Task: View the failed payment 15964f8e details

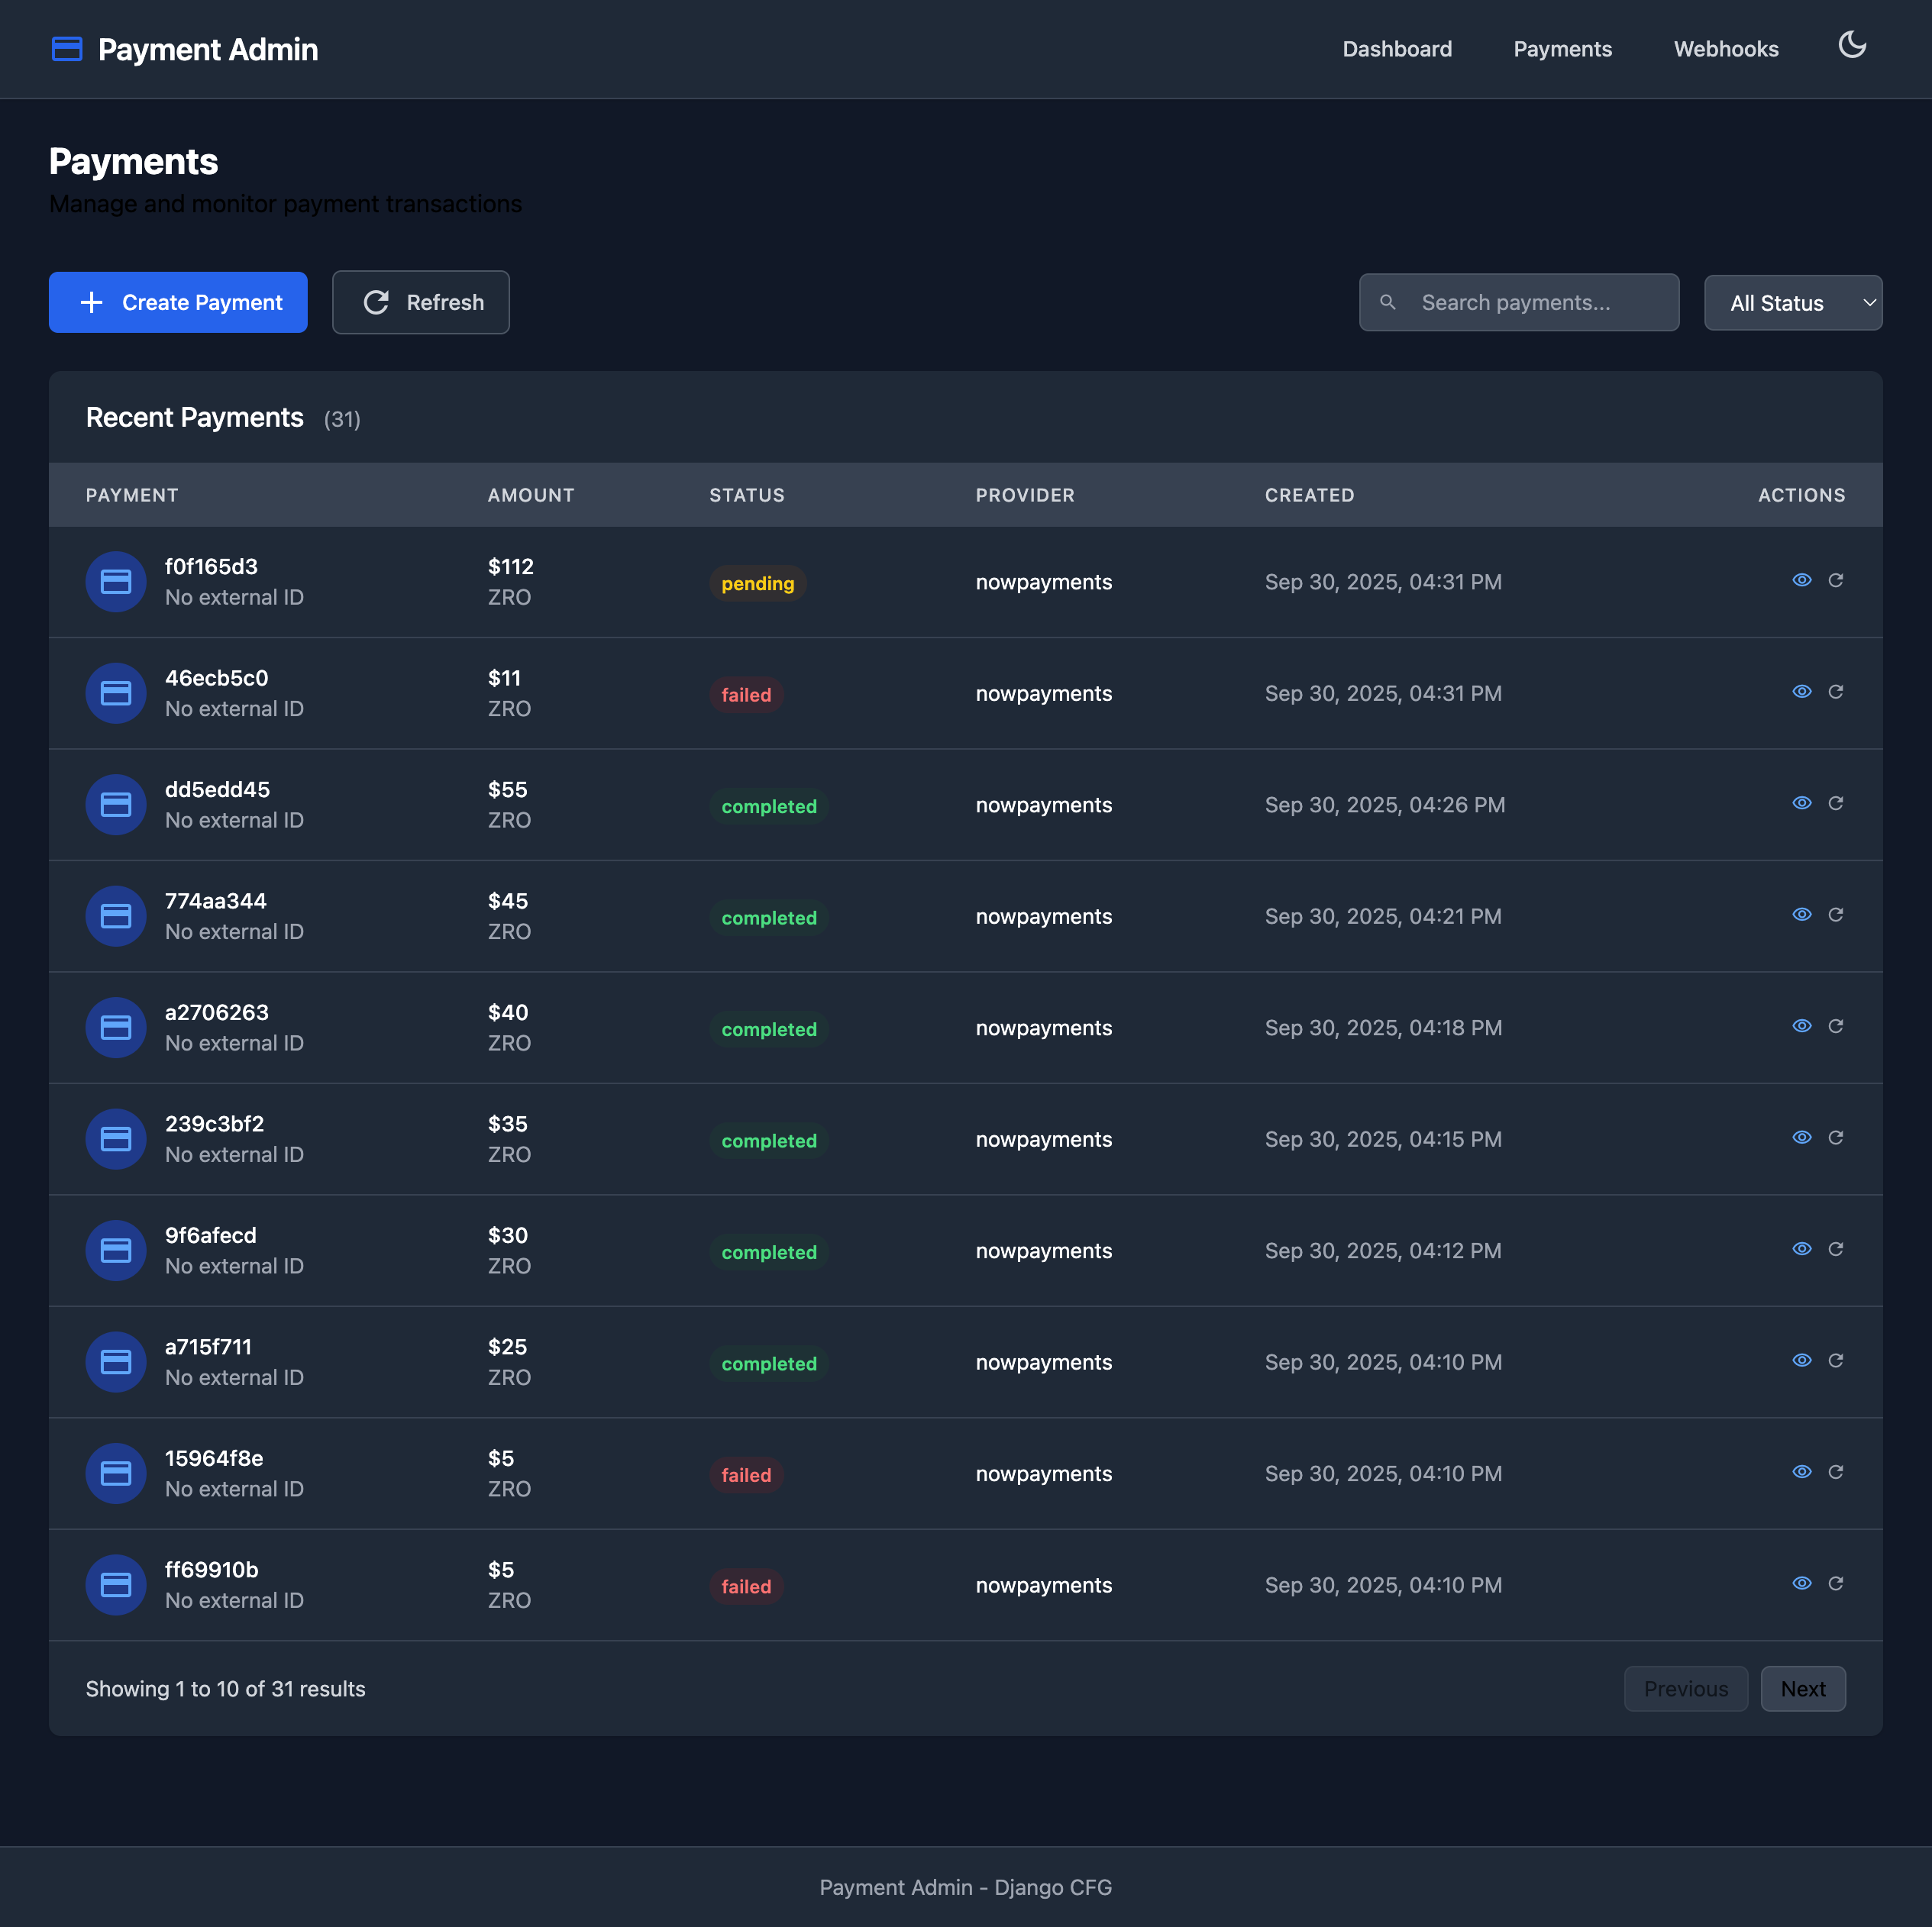Action: (1802, 1471)
